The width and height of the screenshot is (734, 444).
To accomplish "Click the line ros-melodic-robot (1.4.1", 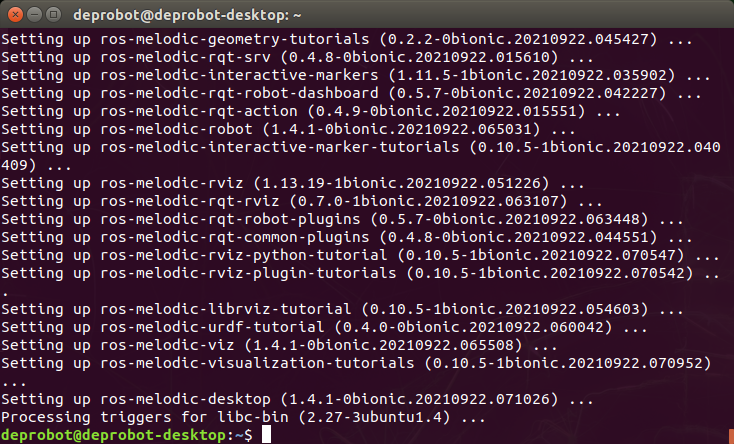I will point(288,129).
